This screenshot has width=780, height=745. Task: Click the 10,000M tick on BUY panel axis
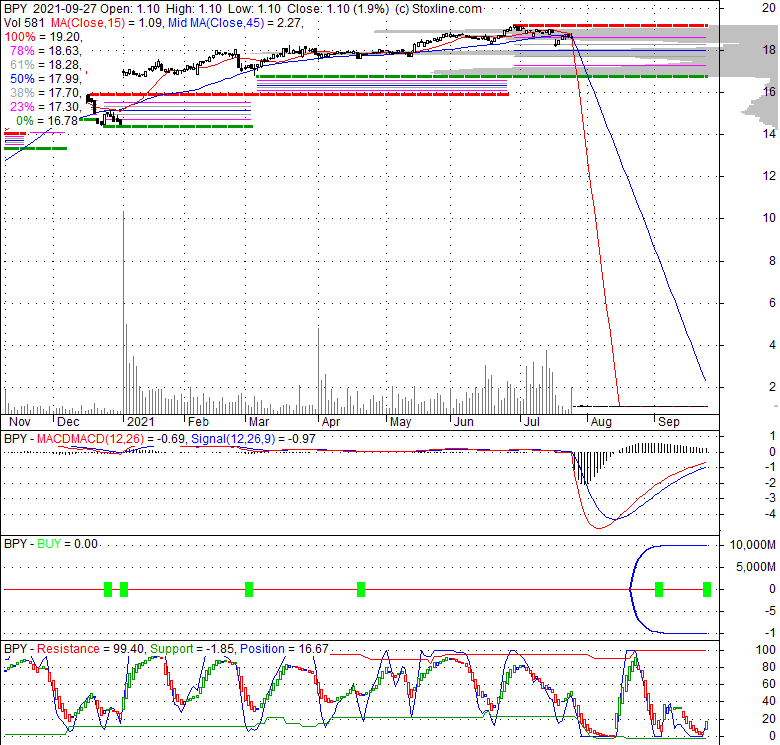tap(753, 545)
